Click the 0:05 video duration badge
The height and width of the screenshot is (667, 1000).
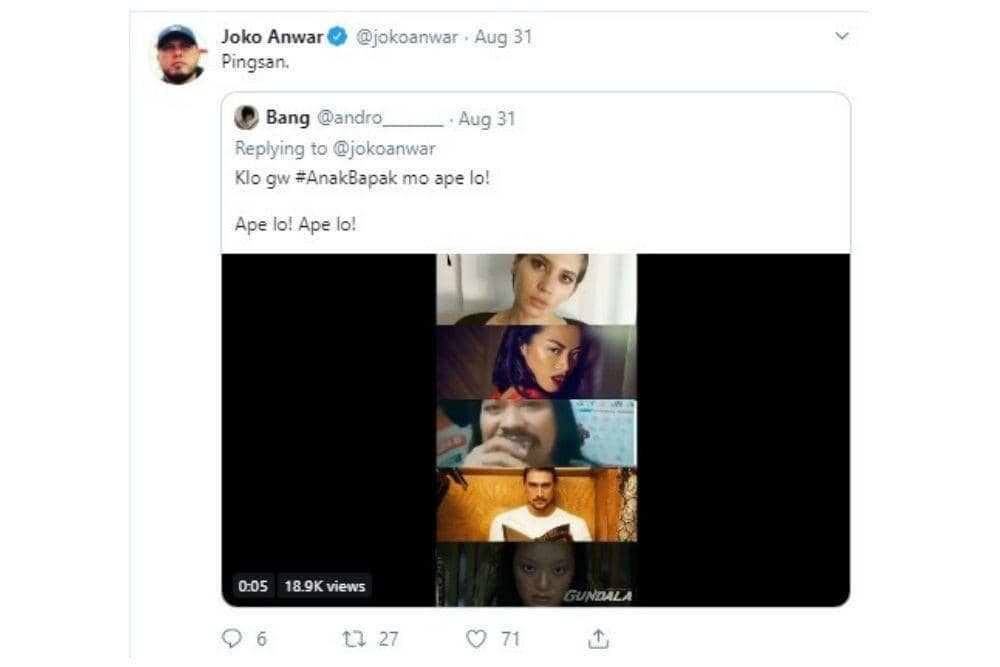click(x=253, y=586)
